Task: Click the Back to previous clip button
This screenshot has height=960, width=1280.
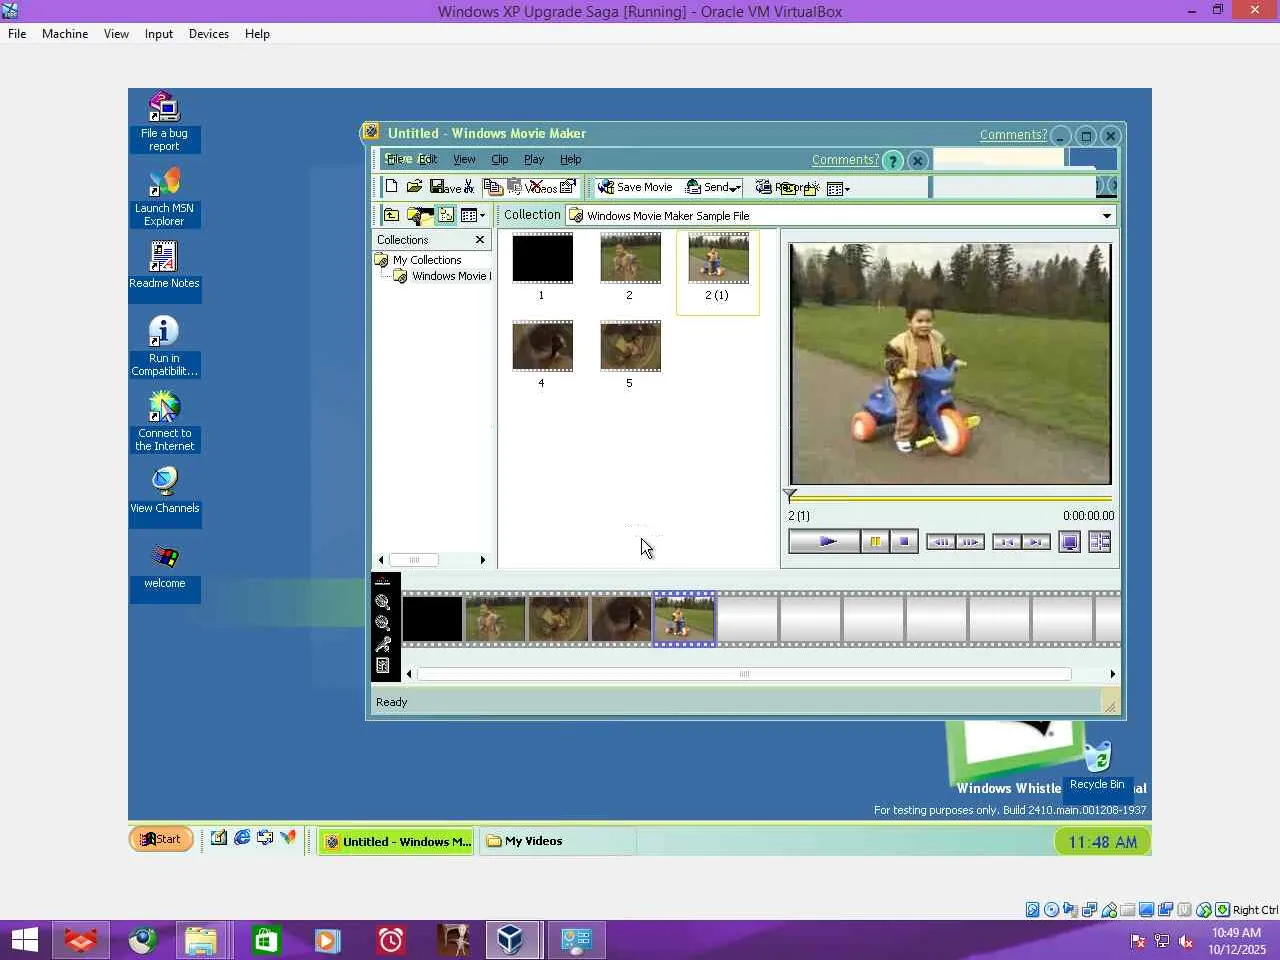Action: click(x=1006, y=542)
